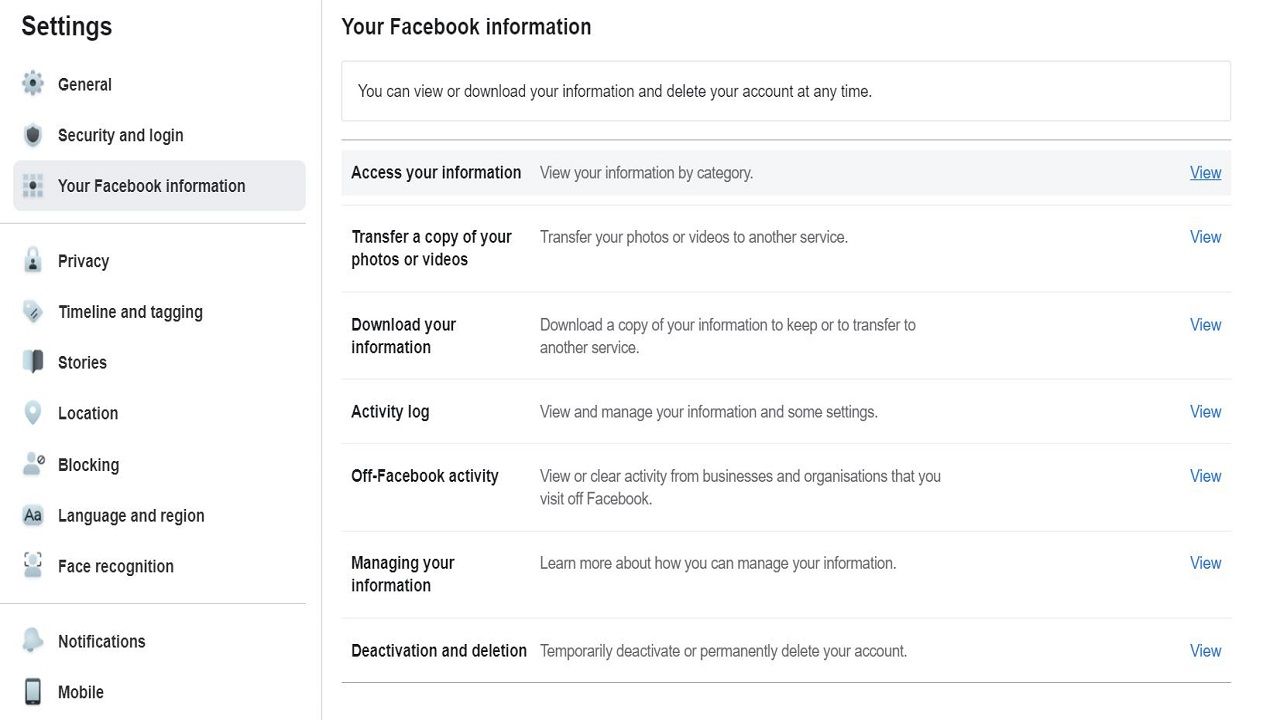The height and width of the screenshot is (720, 1280).
Task: Click the Face recognition icon
Action: point(33,566)
